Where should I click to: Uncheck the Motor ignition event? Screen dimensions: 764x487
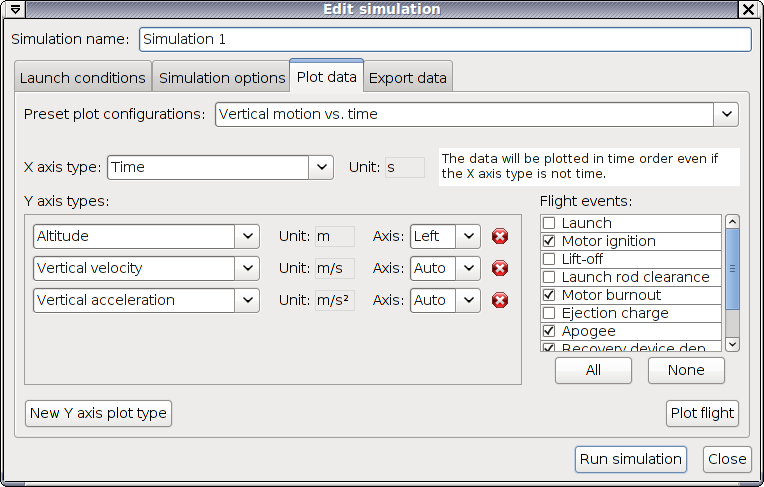click(x=548, y=242)
